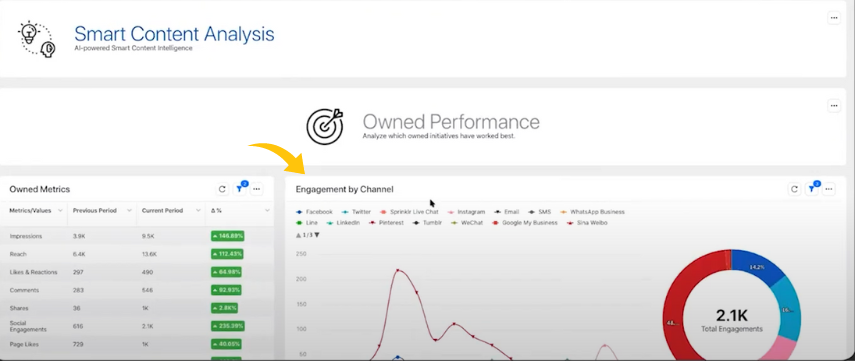Click the 9.5K Impressions current period value

(149, 236)
